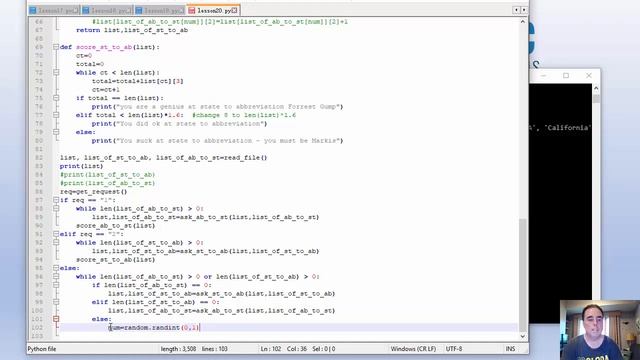Click 'Python file' in the status bar
This screenshot has height=360, width=640.
click(42, 349)
